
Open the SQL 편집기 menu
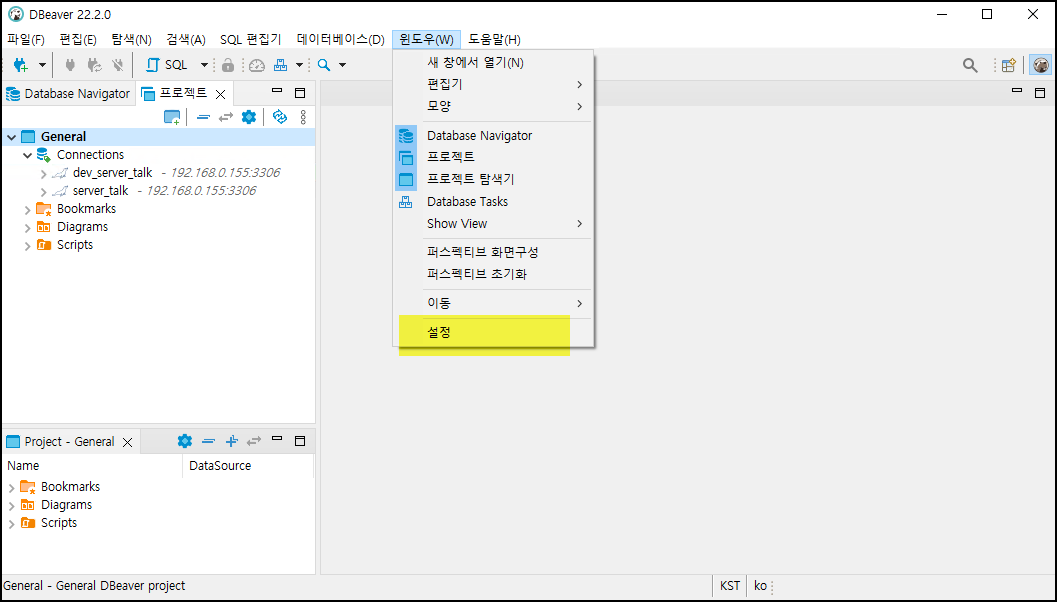(251, 40)
